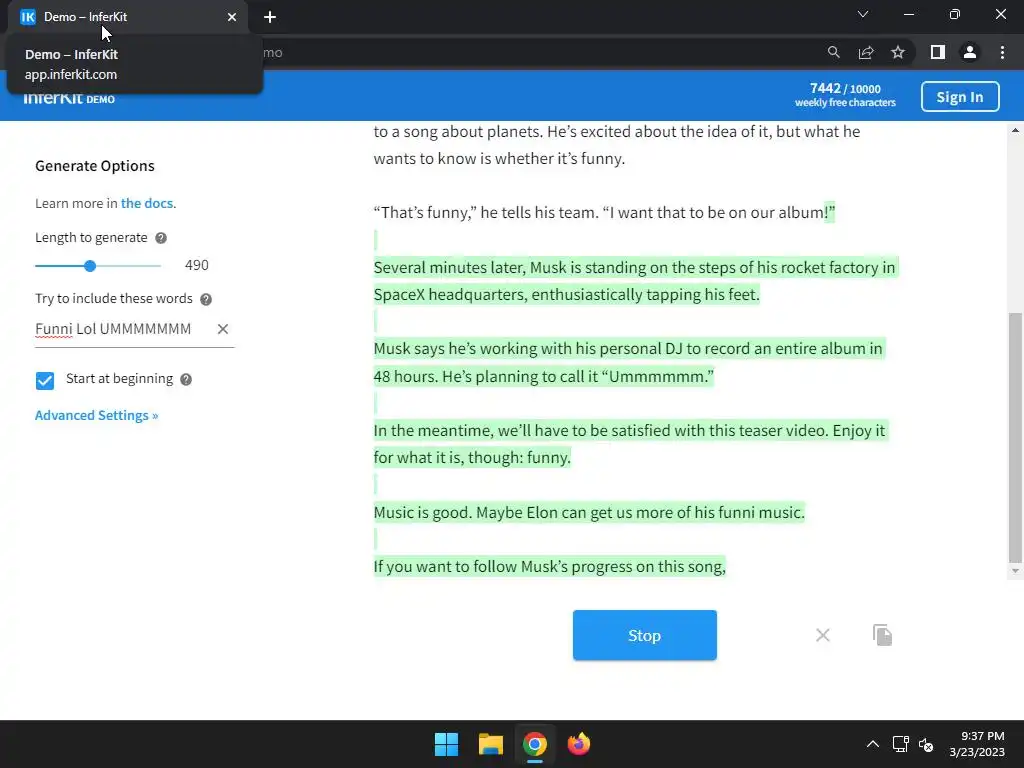Click the 7442 / 10000 weekly free characters counter

click(x=845, y=95)
